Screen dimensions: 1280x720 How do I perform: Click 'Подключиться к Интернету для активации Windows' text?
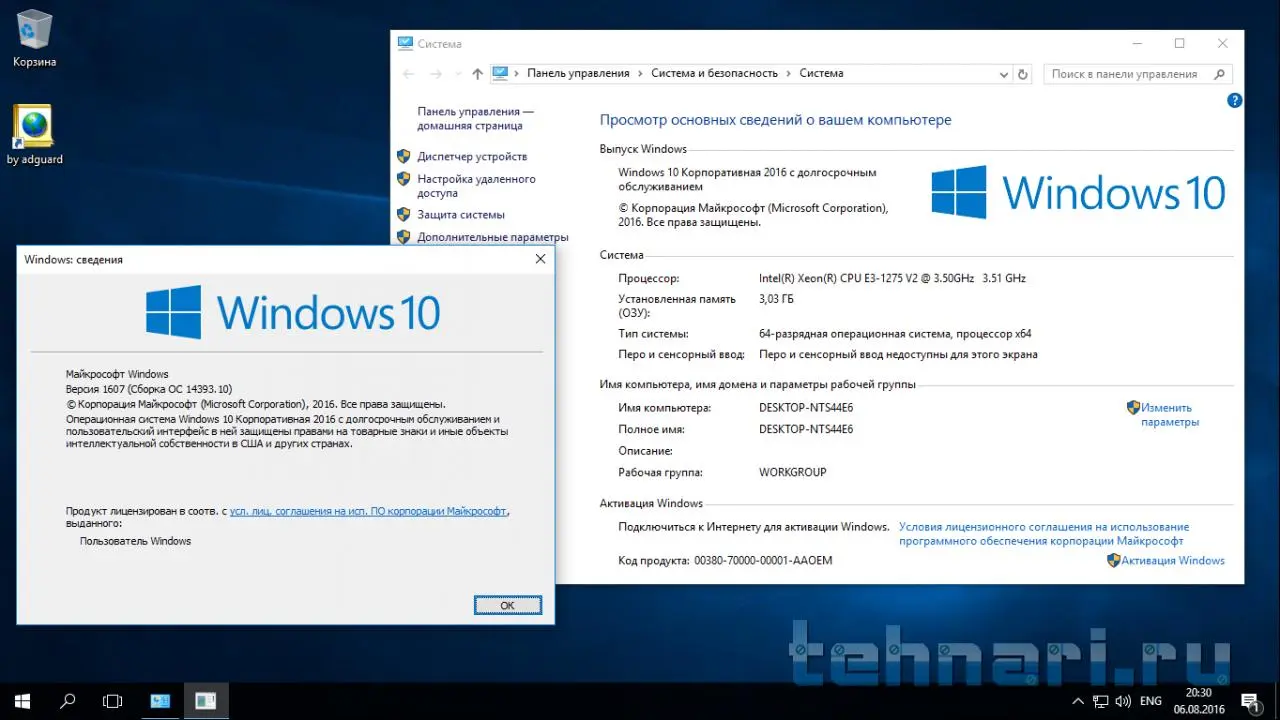coord(753,526)
